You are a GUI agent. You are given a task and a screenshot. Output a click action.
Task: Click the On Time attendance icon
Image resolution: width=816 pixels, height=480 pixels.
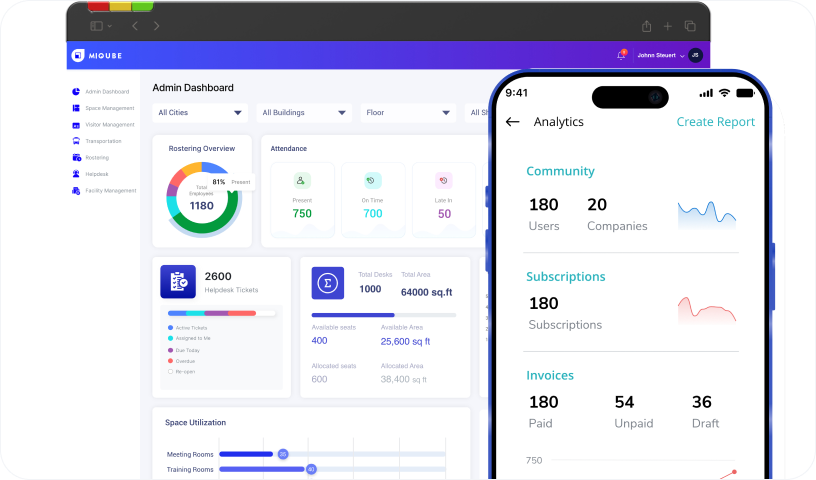pos(373,181)
